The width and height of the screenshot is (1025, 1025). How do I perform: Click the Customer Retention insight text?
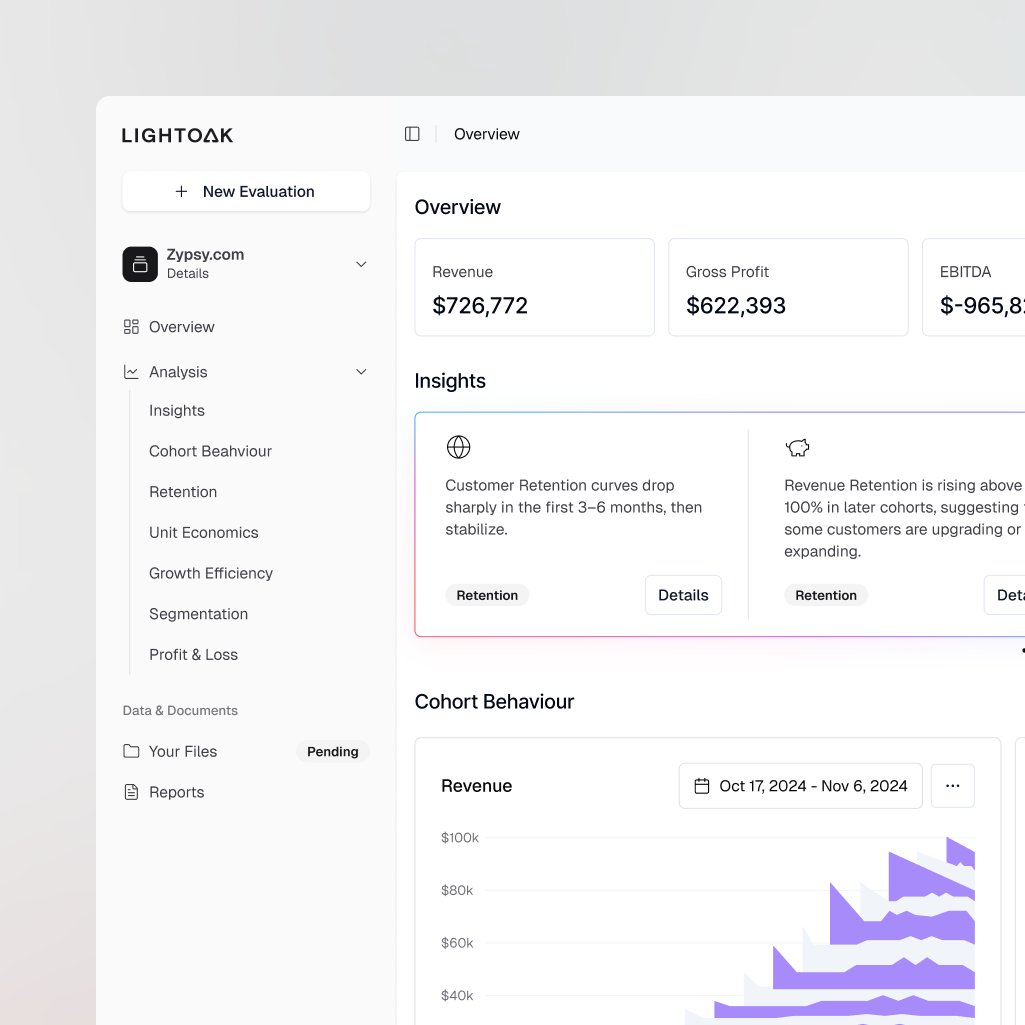573,507
